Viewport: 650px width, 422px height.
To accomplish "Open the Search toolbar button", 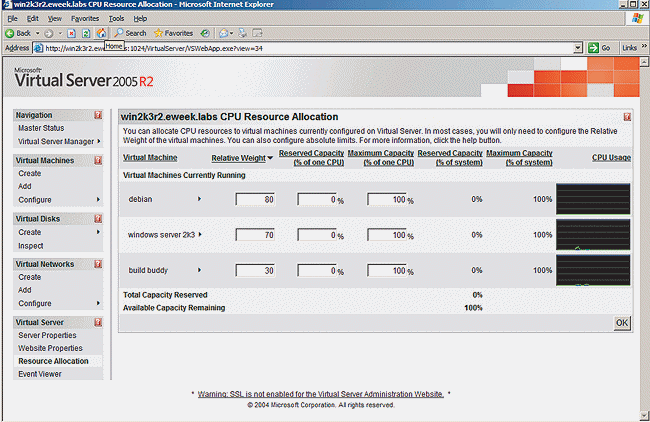I will [130, 33].
